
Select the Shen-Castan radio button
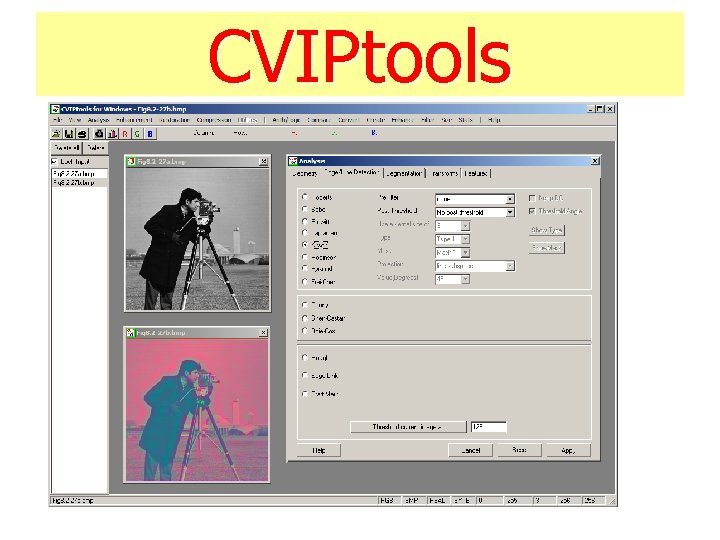[305, 318]
